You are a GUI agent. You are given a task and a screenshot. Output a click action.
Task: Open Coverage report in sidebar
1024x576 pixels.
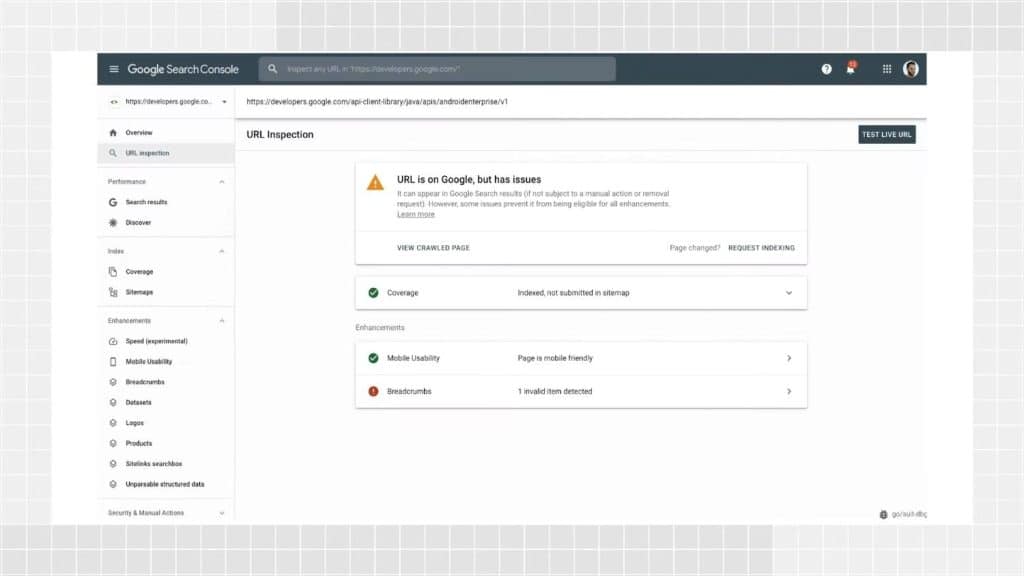point(139,272)
